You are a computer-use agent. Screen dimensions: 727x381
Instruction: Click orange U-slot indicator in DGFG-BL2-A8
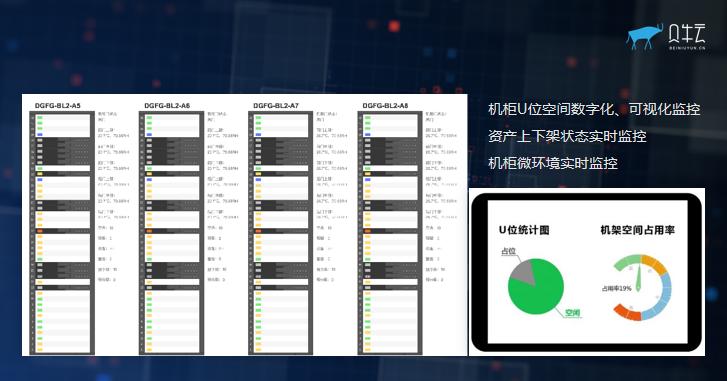368,231
